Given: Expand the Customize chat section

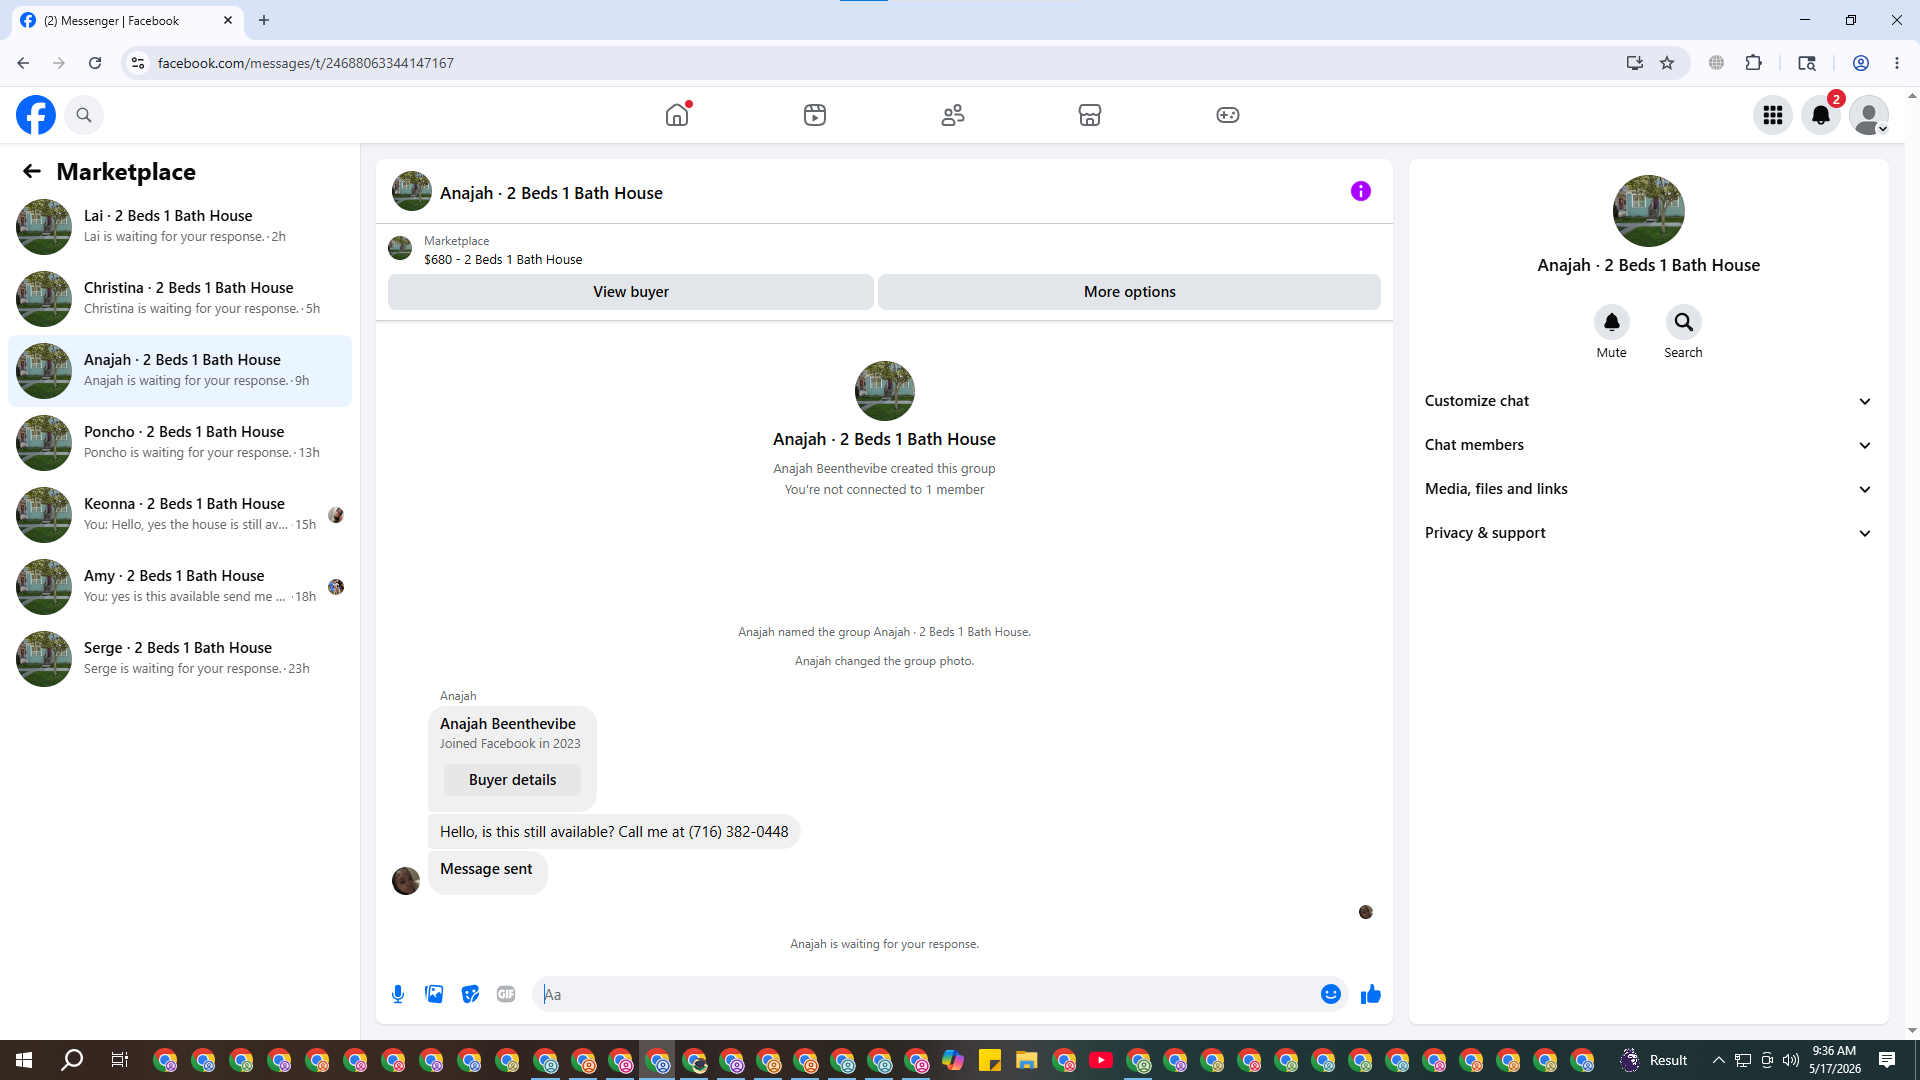Looking at the screenshot, I should point(1648,401).
